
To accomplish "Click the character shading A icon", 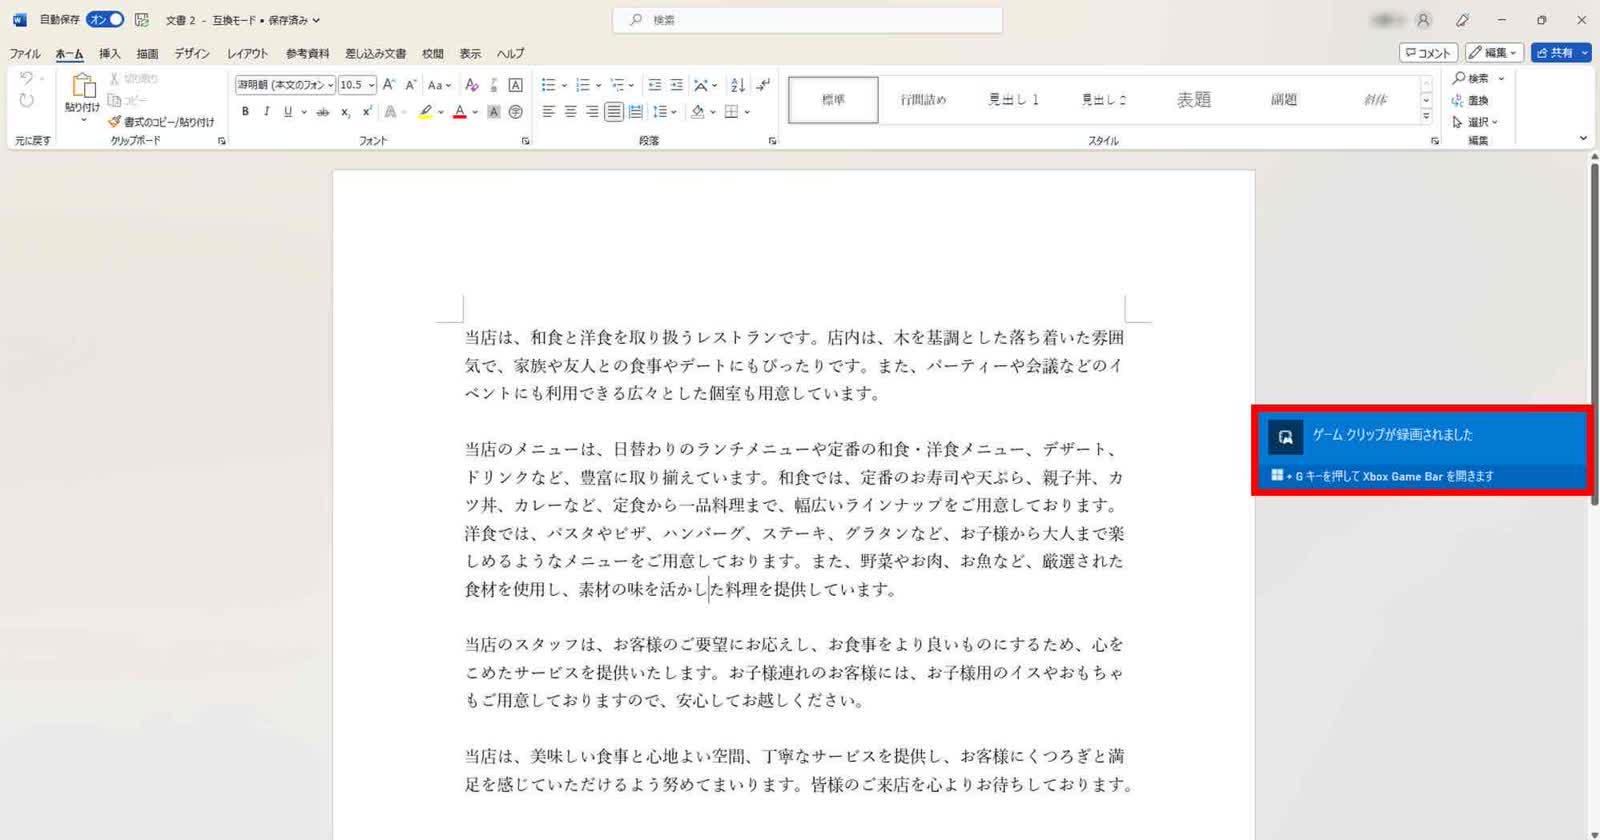I will click(x=494, y=112).
